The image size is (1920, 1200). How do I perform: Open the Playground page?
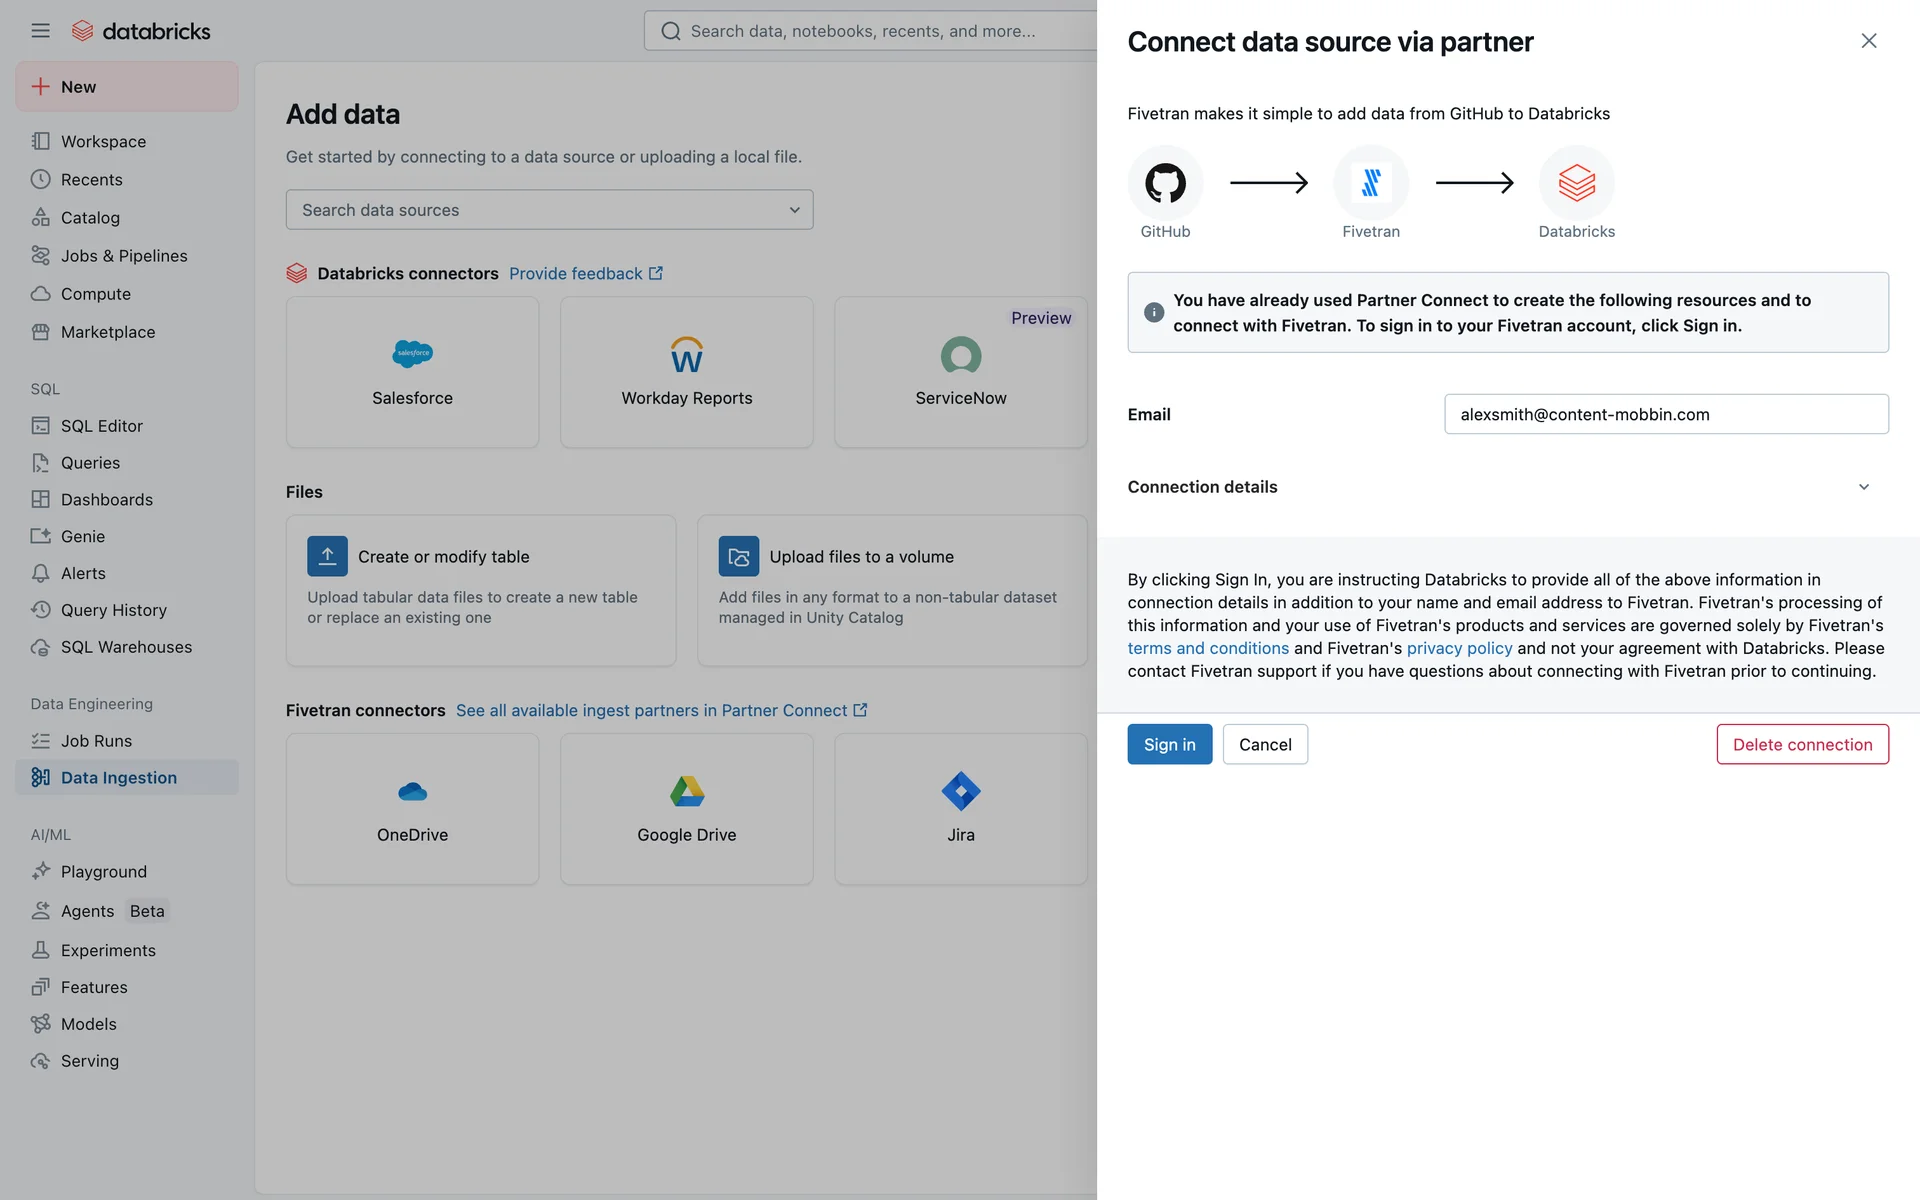(104, 871)
